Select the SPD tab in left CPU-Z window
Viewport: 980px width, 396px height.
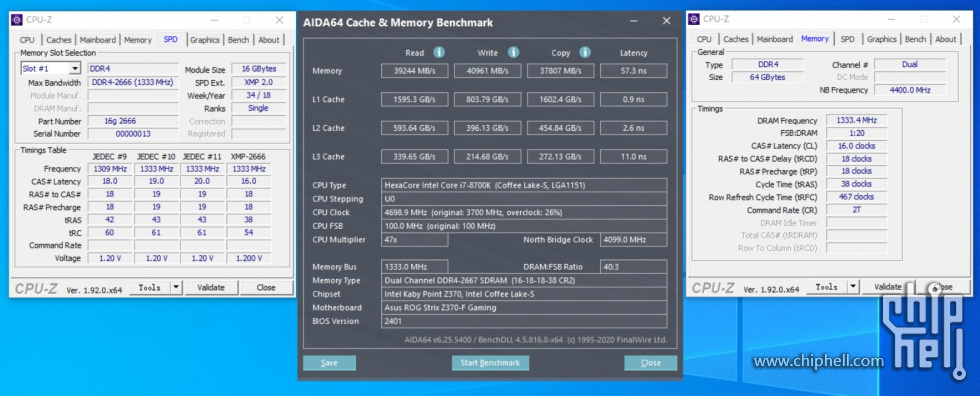171,39
